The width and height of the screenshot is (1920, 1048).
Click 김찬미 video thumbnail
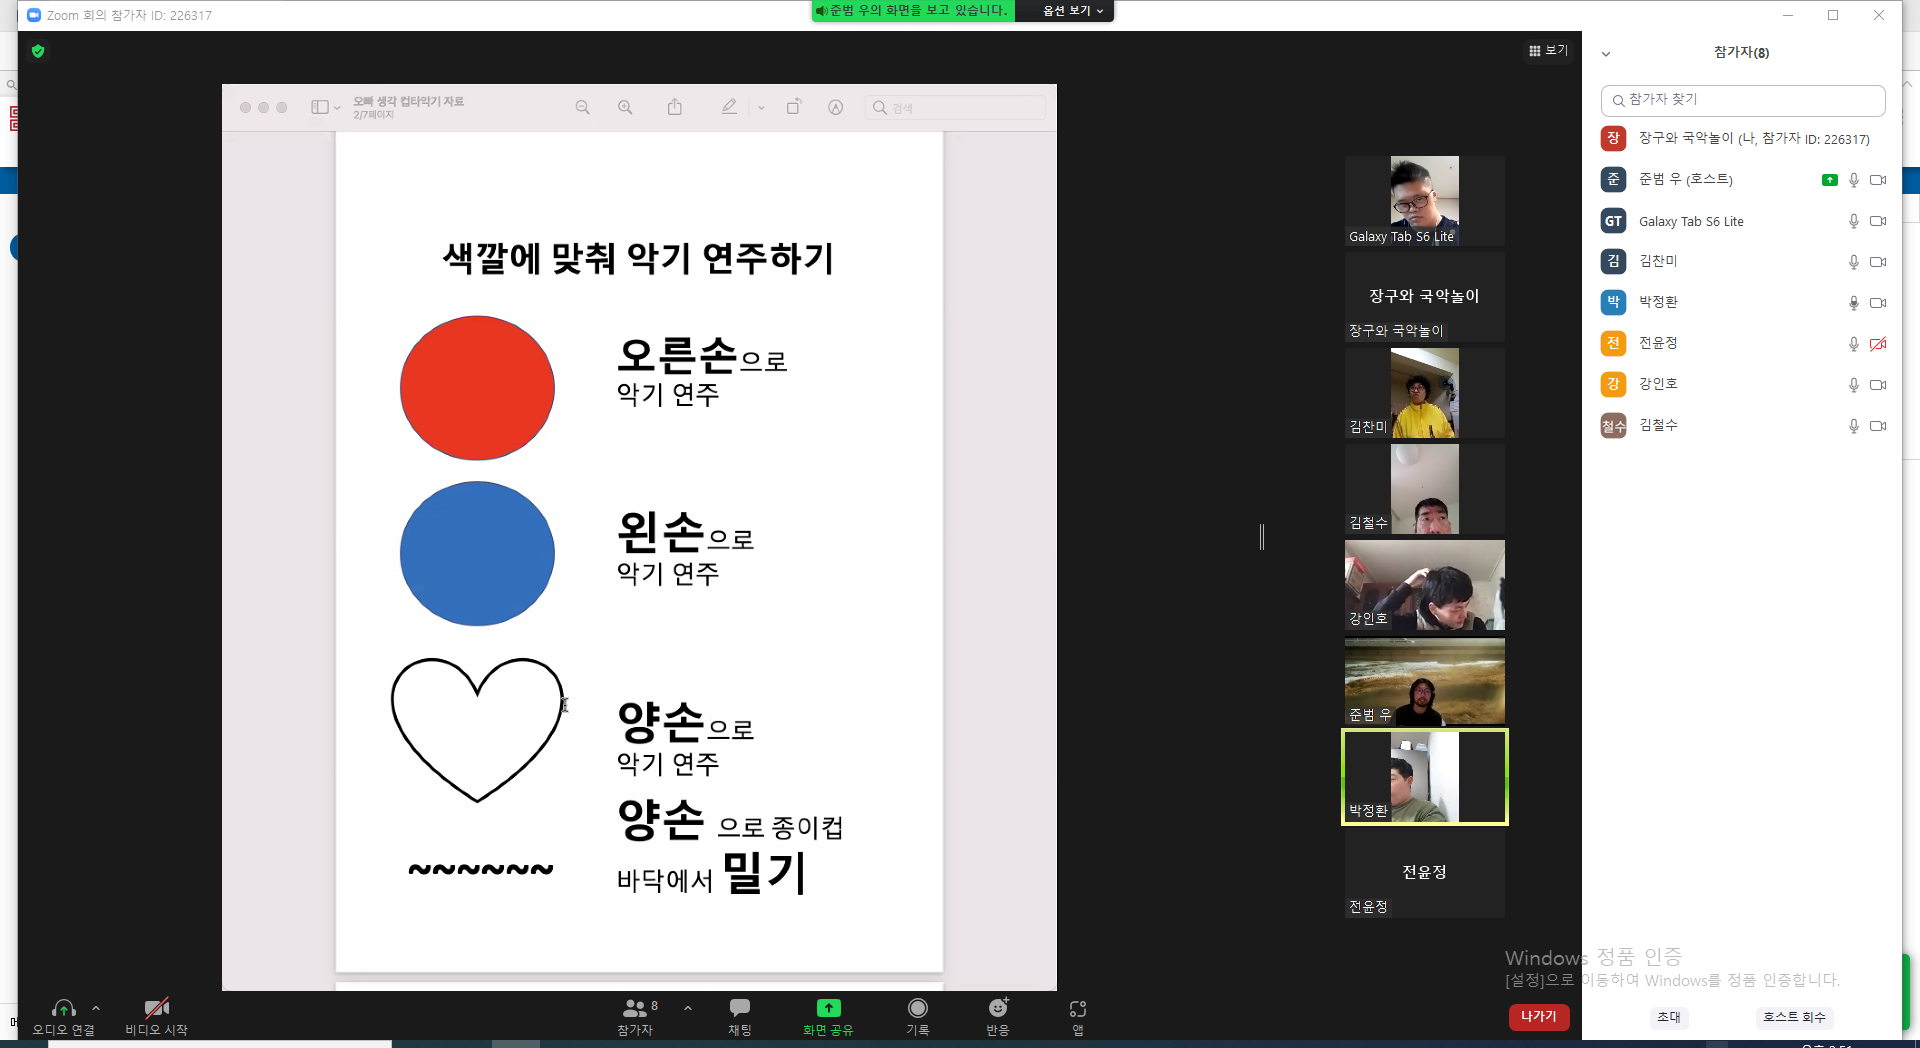1424,392
